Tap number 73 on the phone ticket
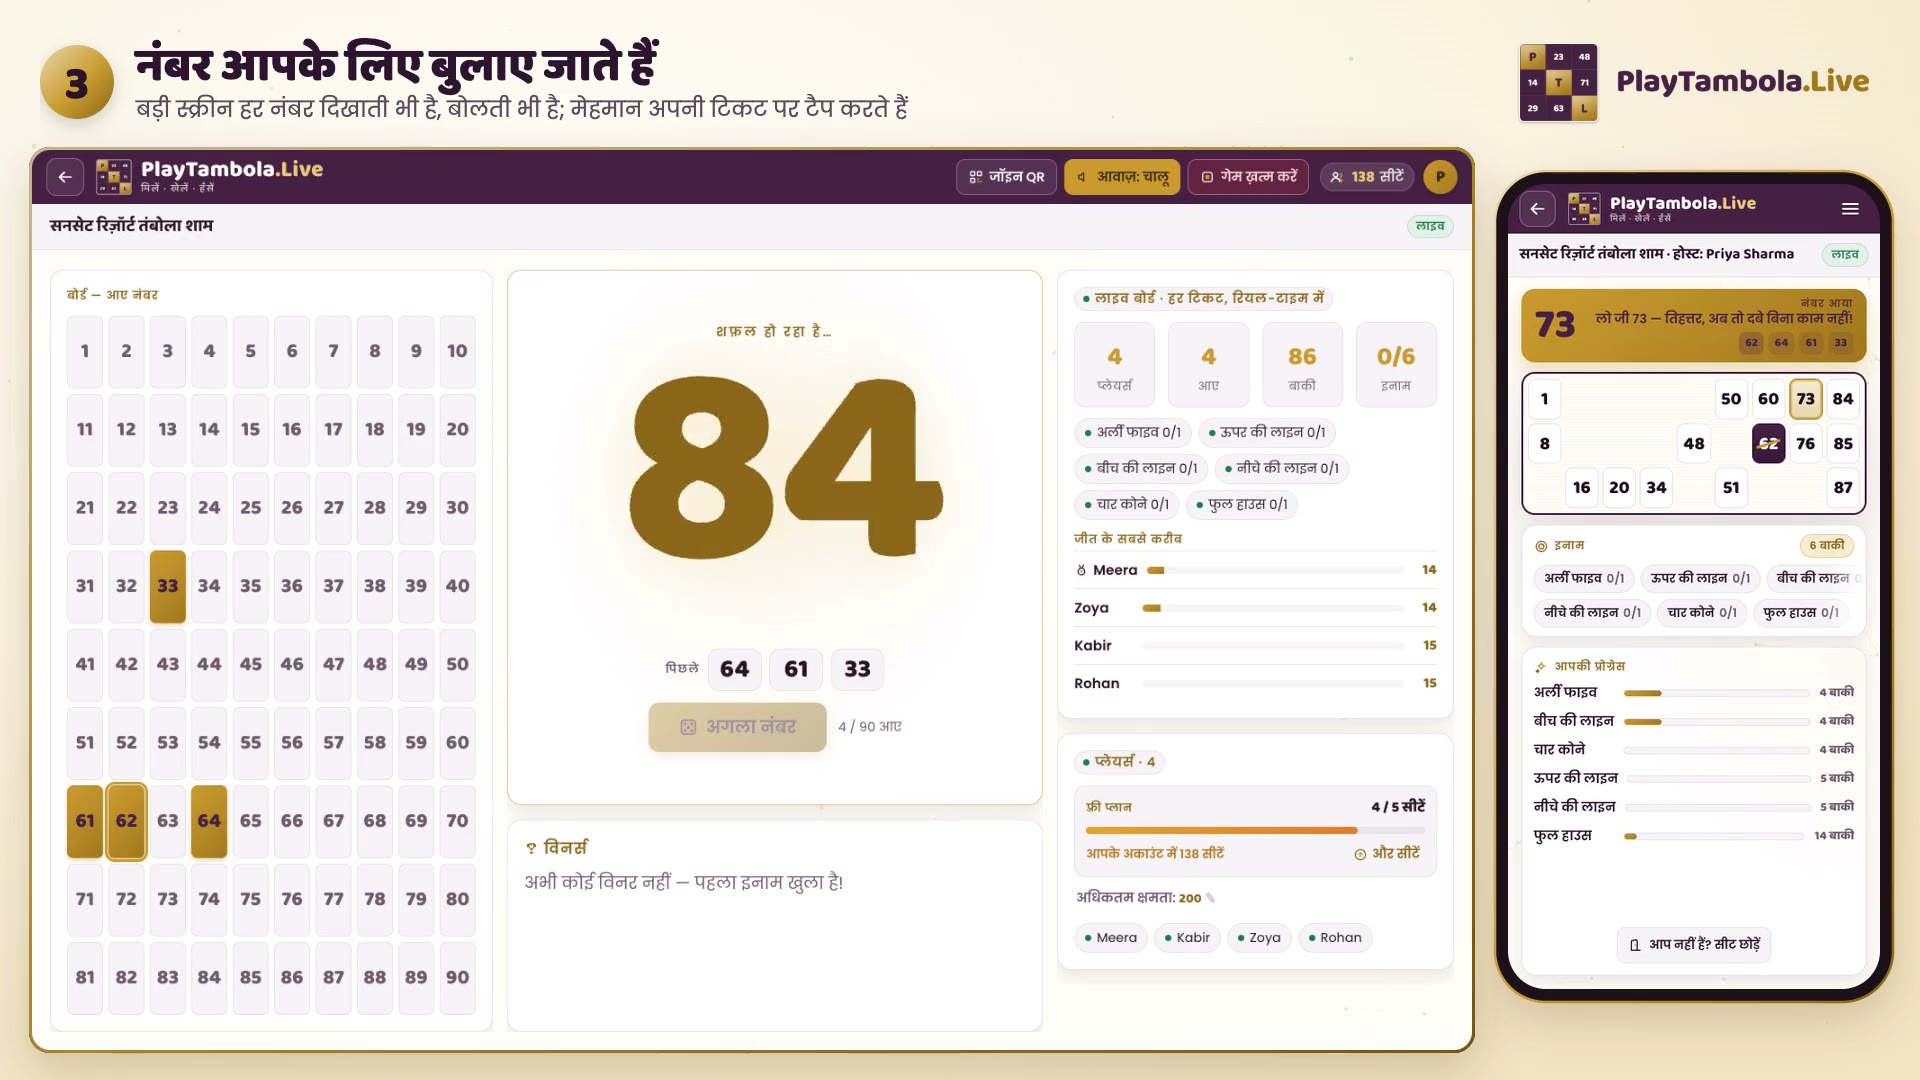 pyautogui.click(x=1805, y=399)
